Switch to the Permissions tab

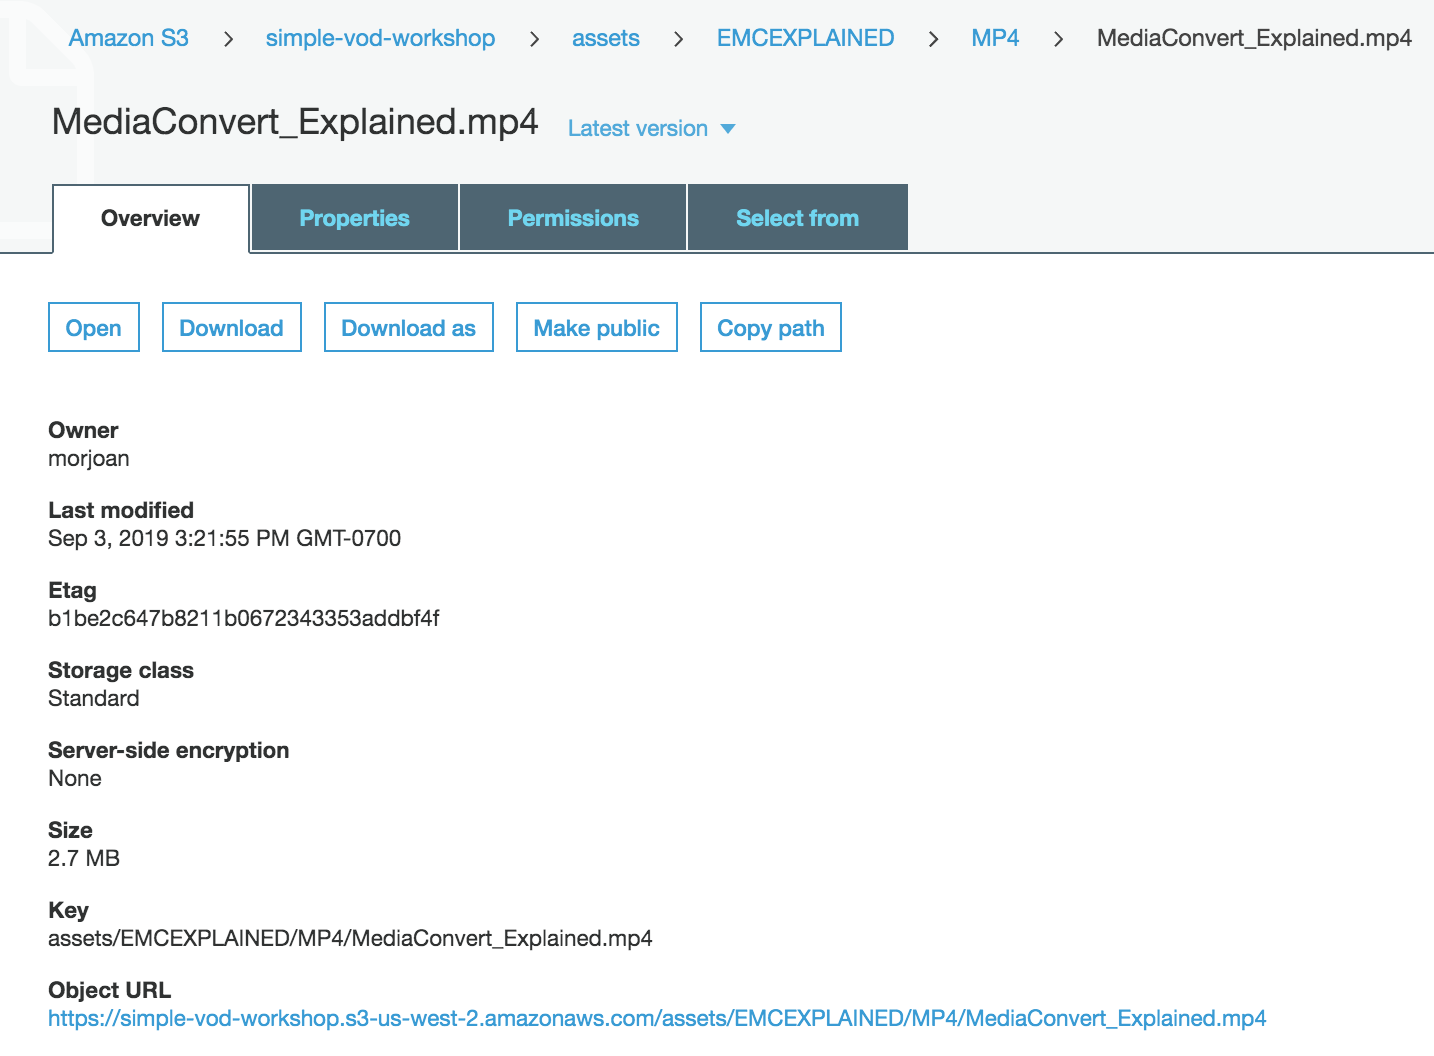pyautogui.click(x=573, y=218)
